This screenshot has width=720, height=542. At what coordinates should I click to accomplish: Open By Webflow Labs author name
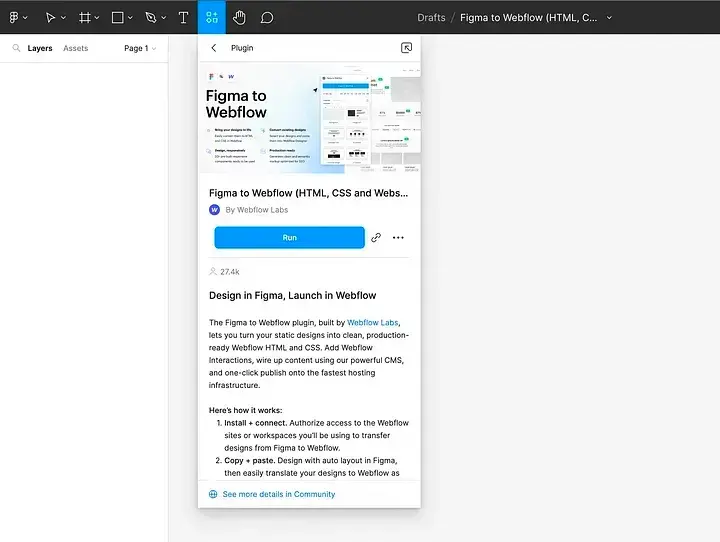coord(257,209)
